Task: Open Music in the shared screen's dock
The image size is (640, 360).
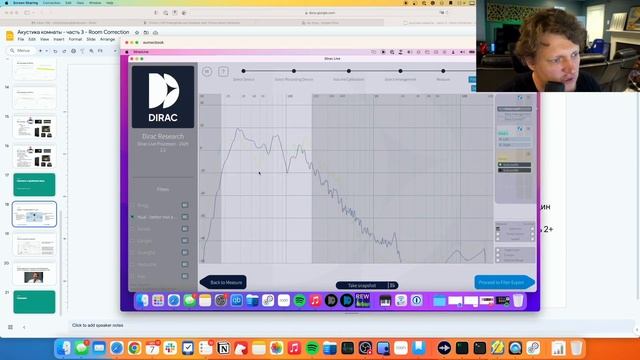Action: [315, 301]
